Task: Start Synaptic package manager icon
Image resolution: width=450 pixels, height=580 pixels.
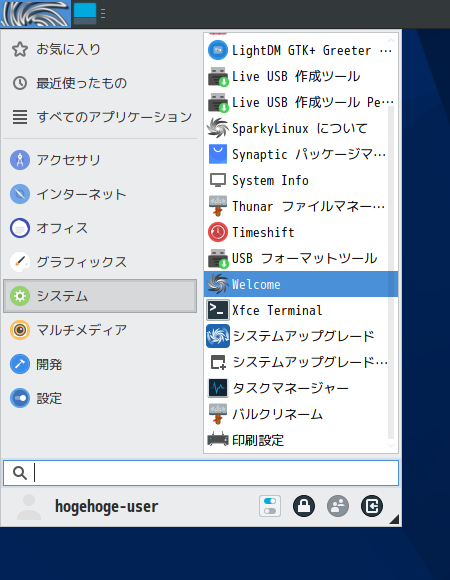Action: point(218,154)
